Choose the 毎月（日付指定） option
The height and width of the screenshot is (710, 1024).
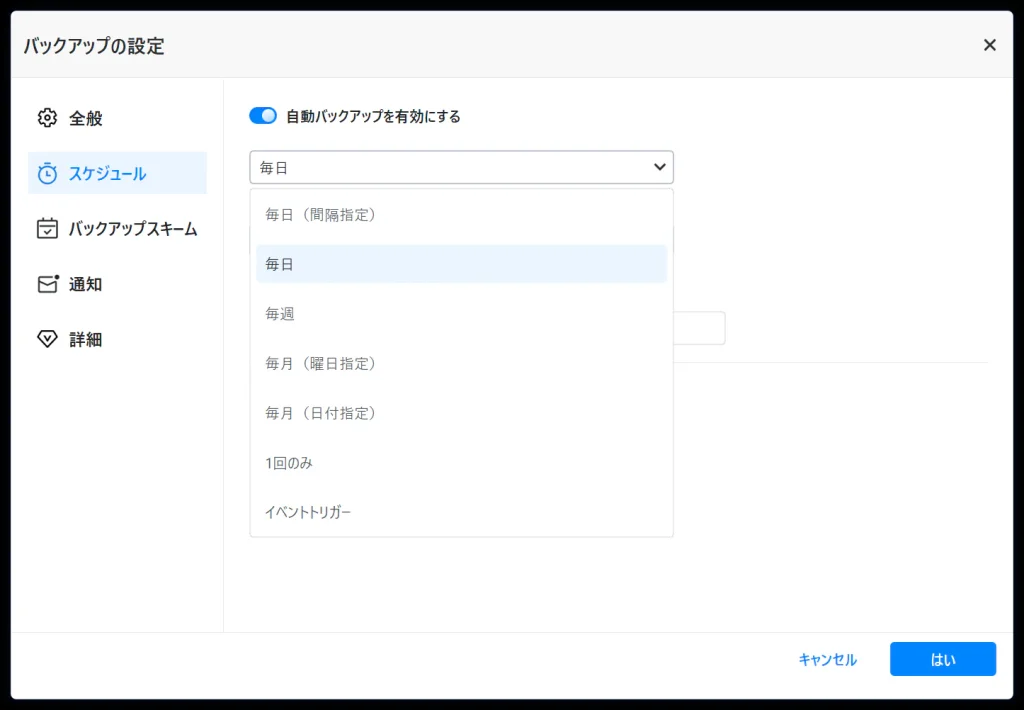(322, 412)
